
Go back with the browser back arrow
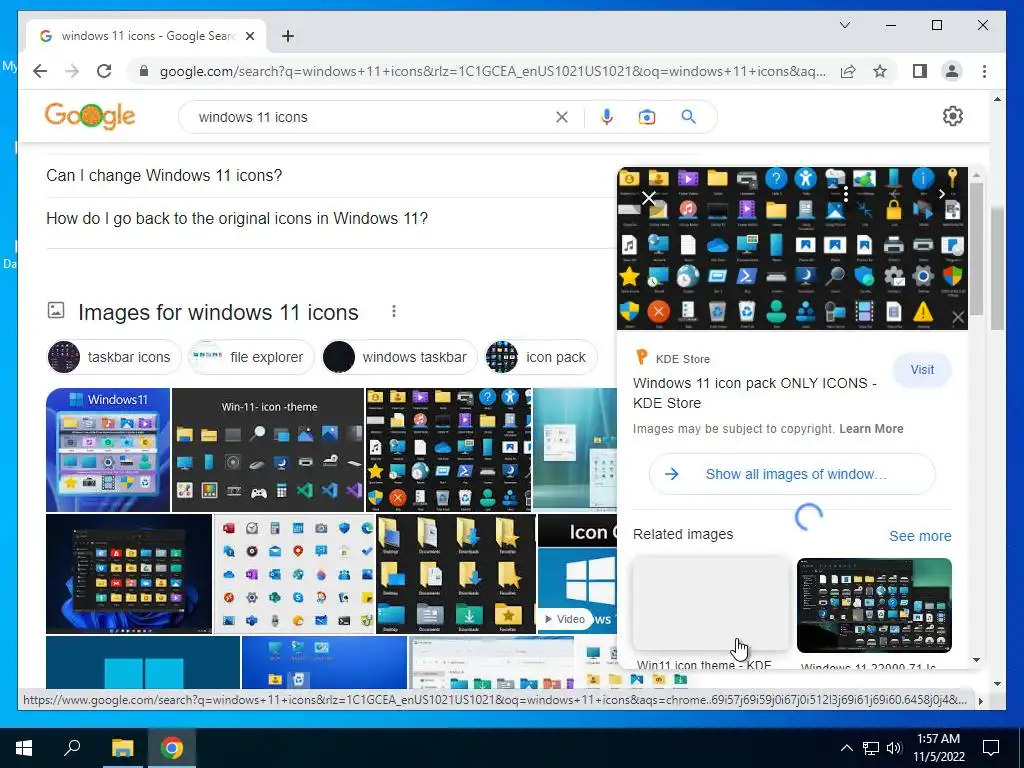tap(40, 71)
